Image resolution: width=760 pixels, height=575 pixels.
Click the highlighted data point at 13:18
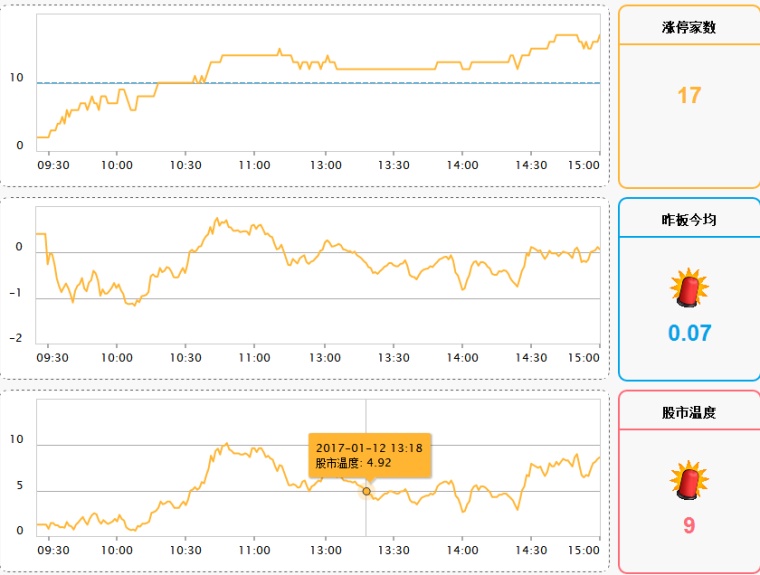366,491
